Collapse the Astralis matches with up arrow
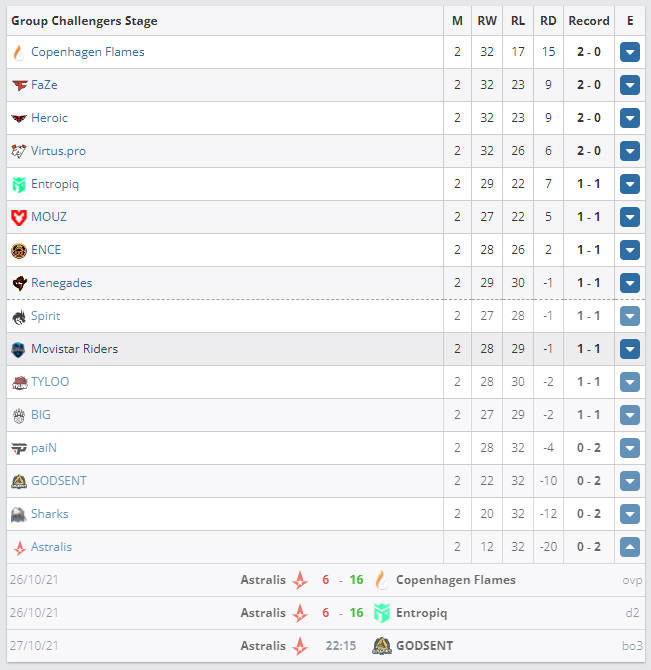This screenshot has width=651, height=670. click(630, 547)
